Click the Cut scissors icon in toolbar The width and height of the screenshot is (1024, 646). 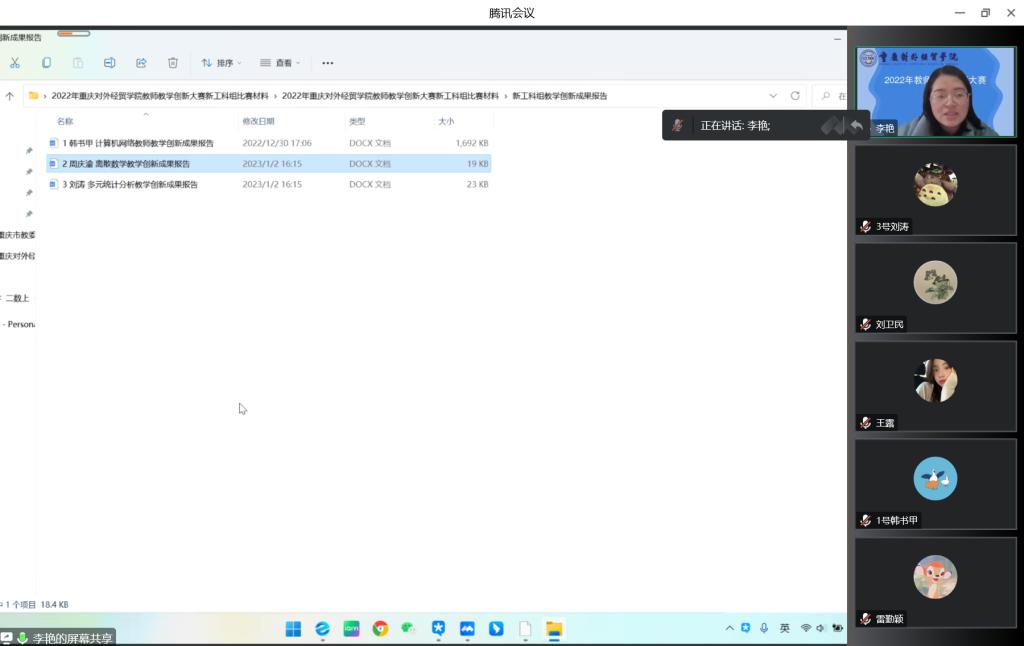point(15,63)
